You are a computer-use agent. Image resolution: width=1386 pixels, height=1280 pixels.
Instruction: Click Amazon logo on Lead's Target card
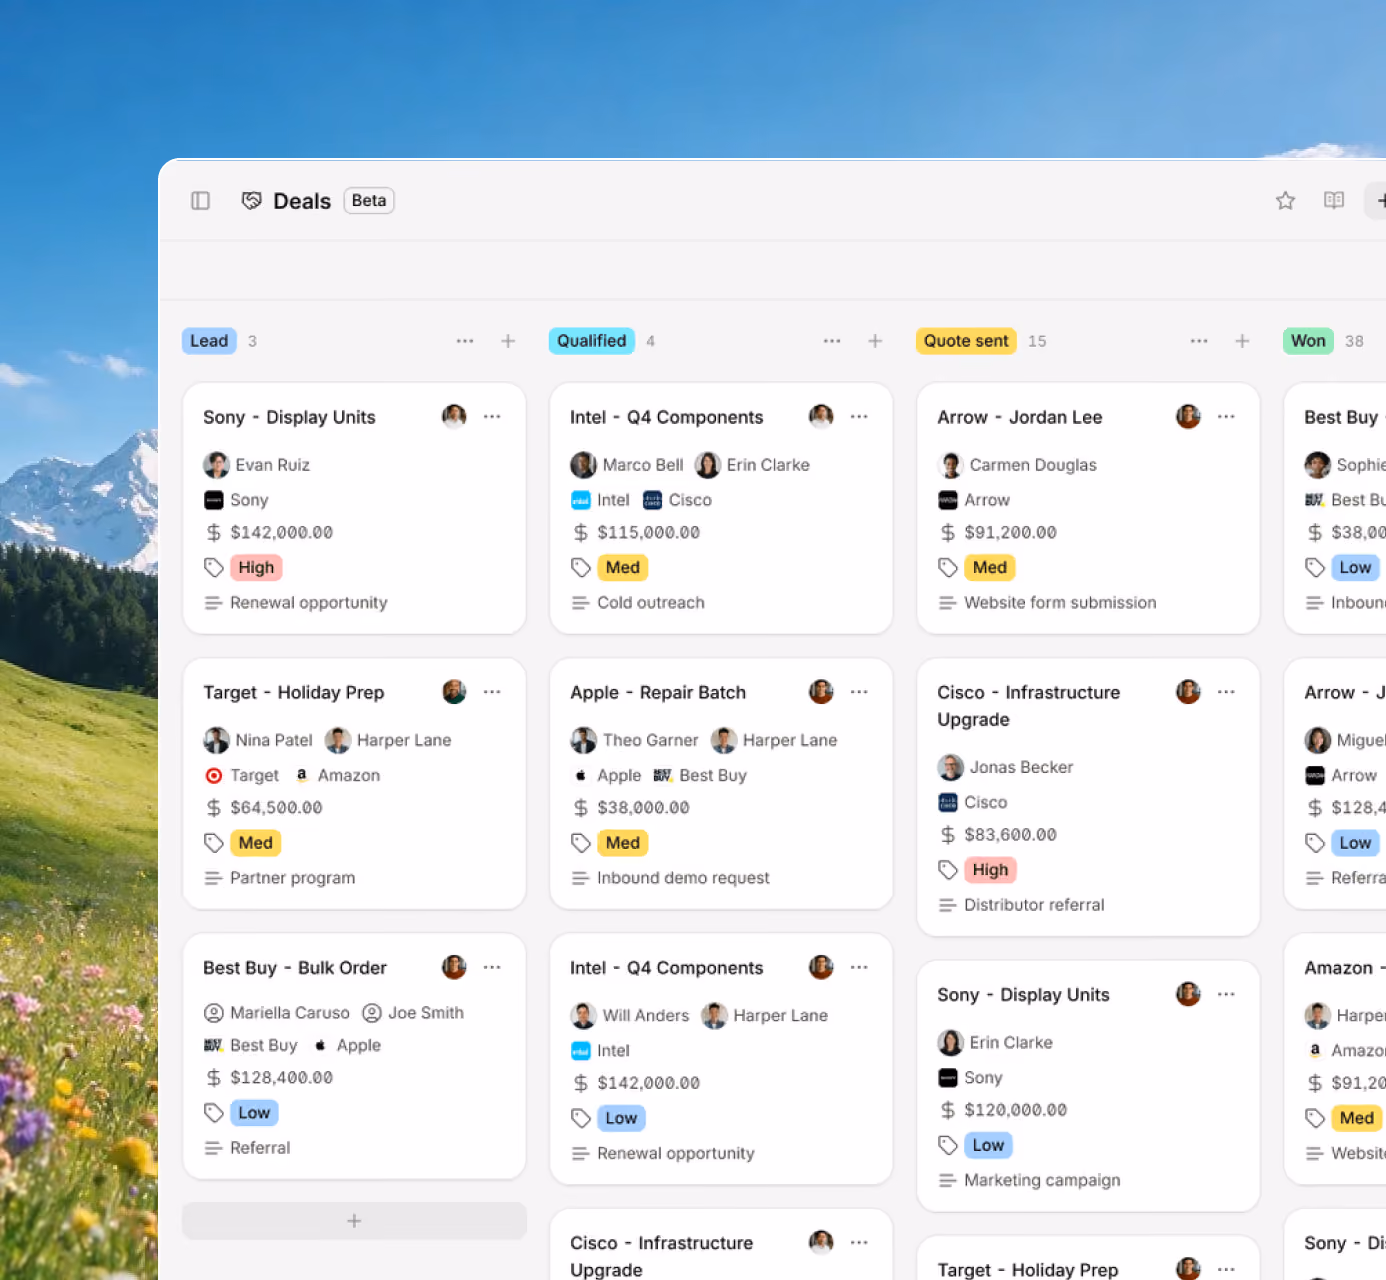coord(302,775)
